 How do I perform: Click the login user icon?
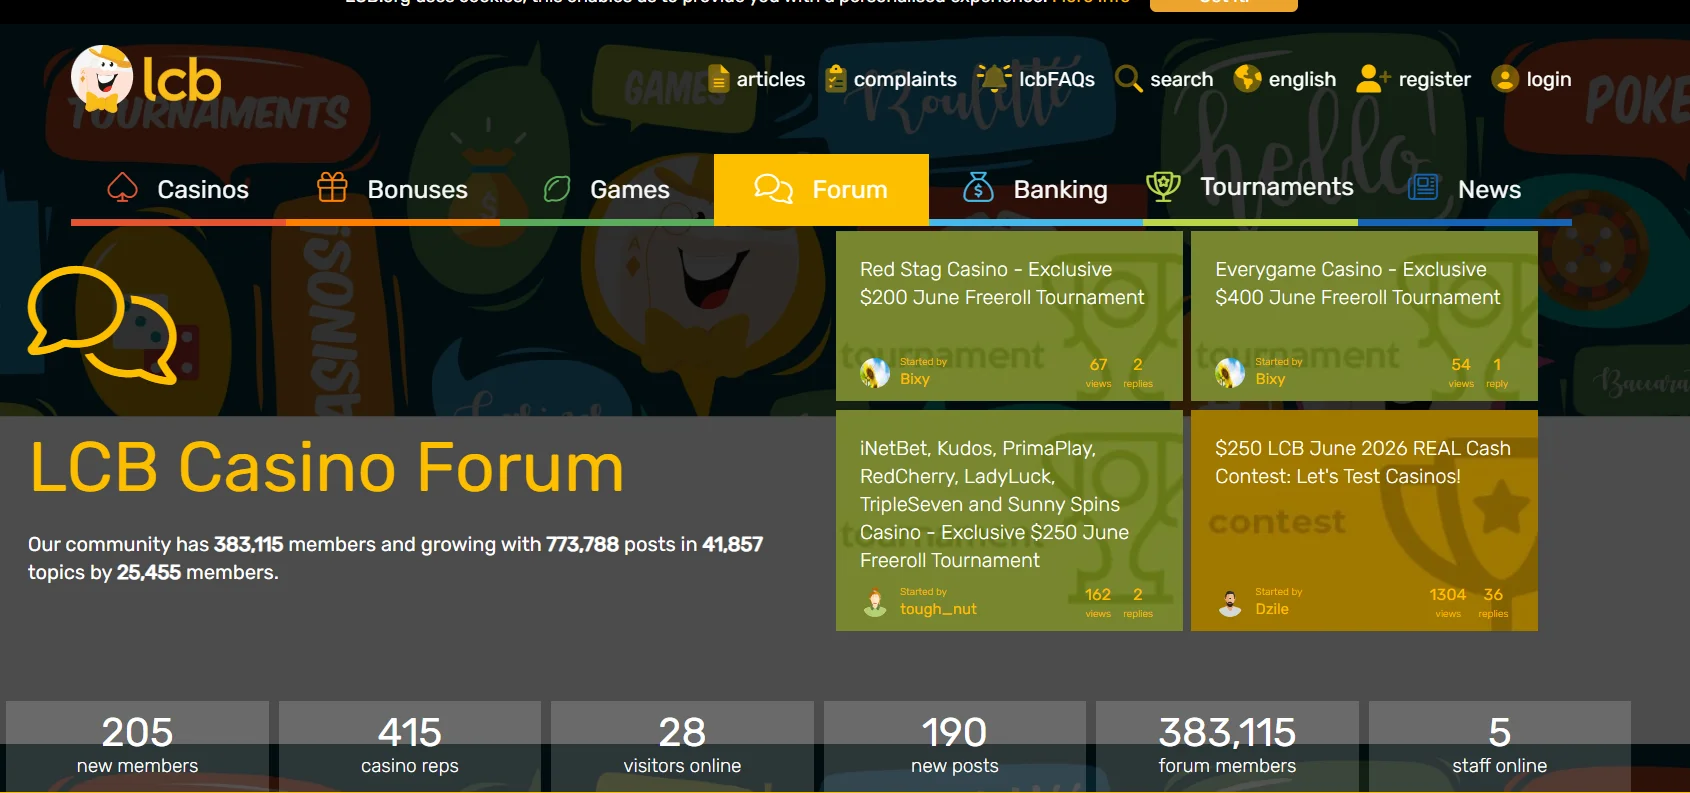click(x=1505, y=78)
